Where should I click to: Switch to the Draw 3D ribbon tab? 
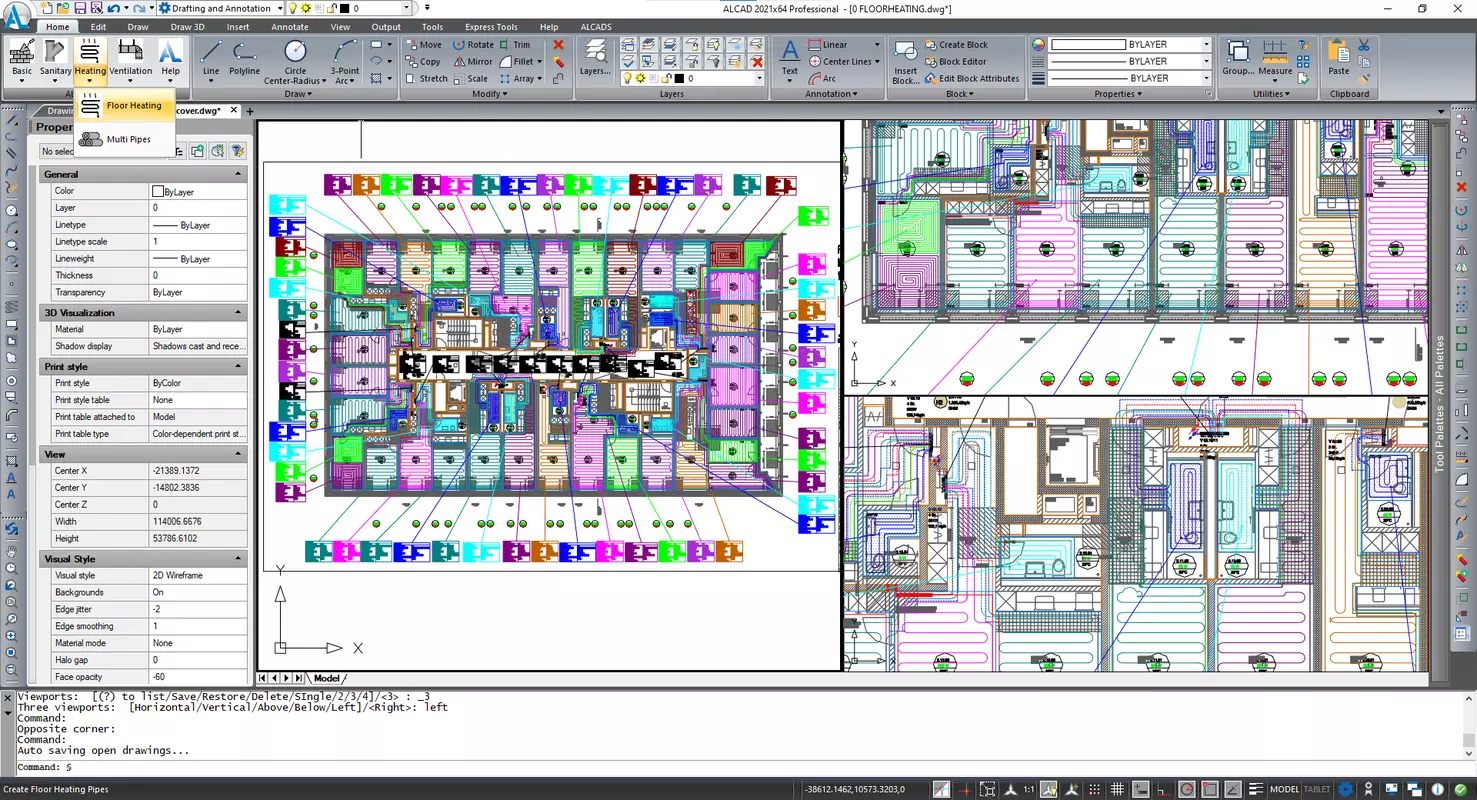[x=187, y=27]
